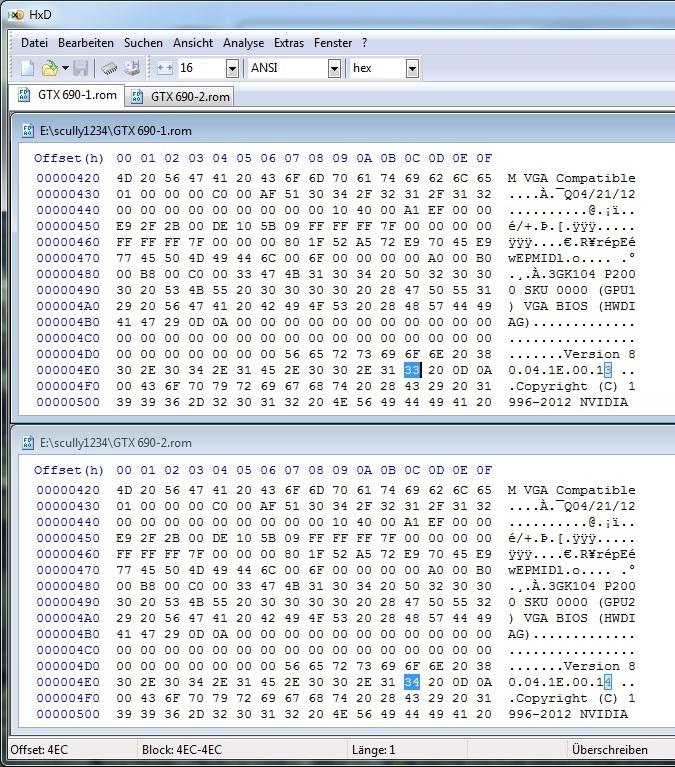The image size is (675, 767).
Task: Click the Open RAM chip icon
Action: [109, 68]
